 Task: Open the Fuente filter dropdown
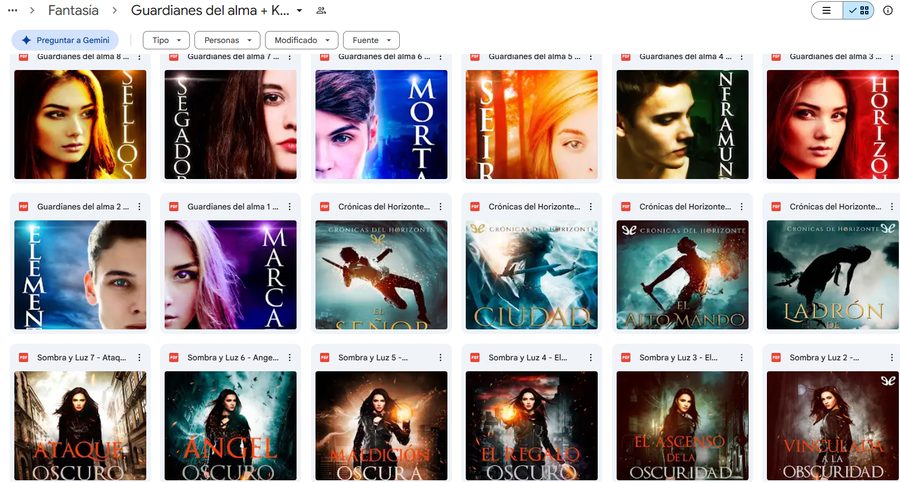click(371, 40)
